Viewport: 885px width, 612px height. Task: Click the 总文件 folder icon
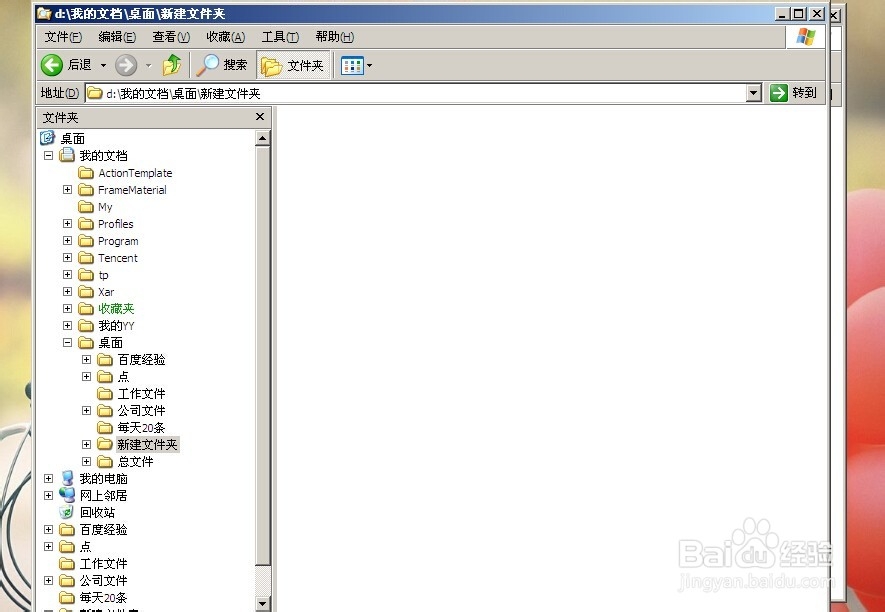(x=105, y=462)
